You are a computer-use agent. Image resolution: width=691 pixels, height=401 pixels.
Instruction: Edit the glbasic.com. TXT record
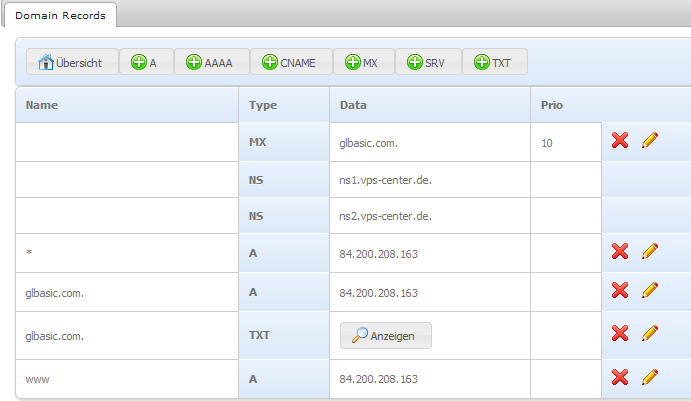(x=650, y=334)
